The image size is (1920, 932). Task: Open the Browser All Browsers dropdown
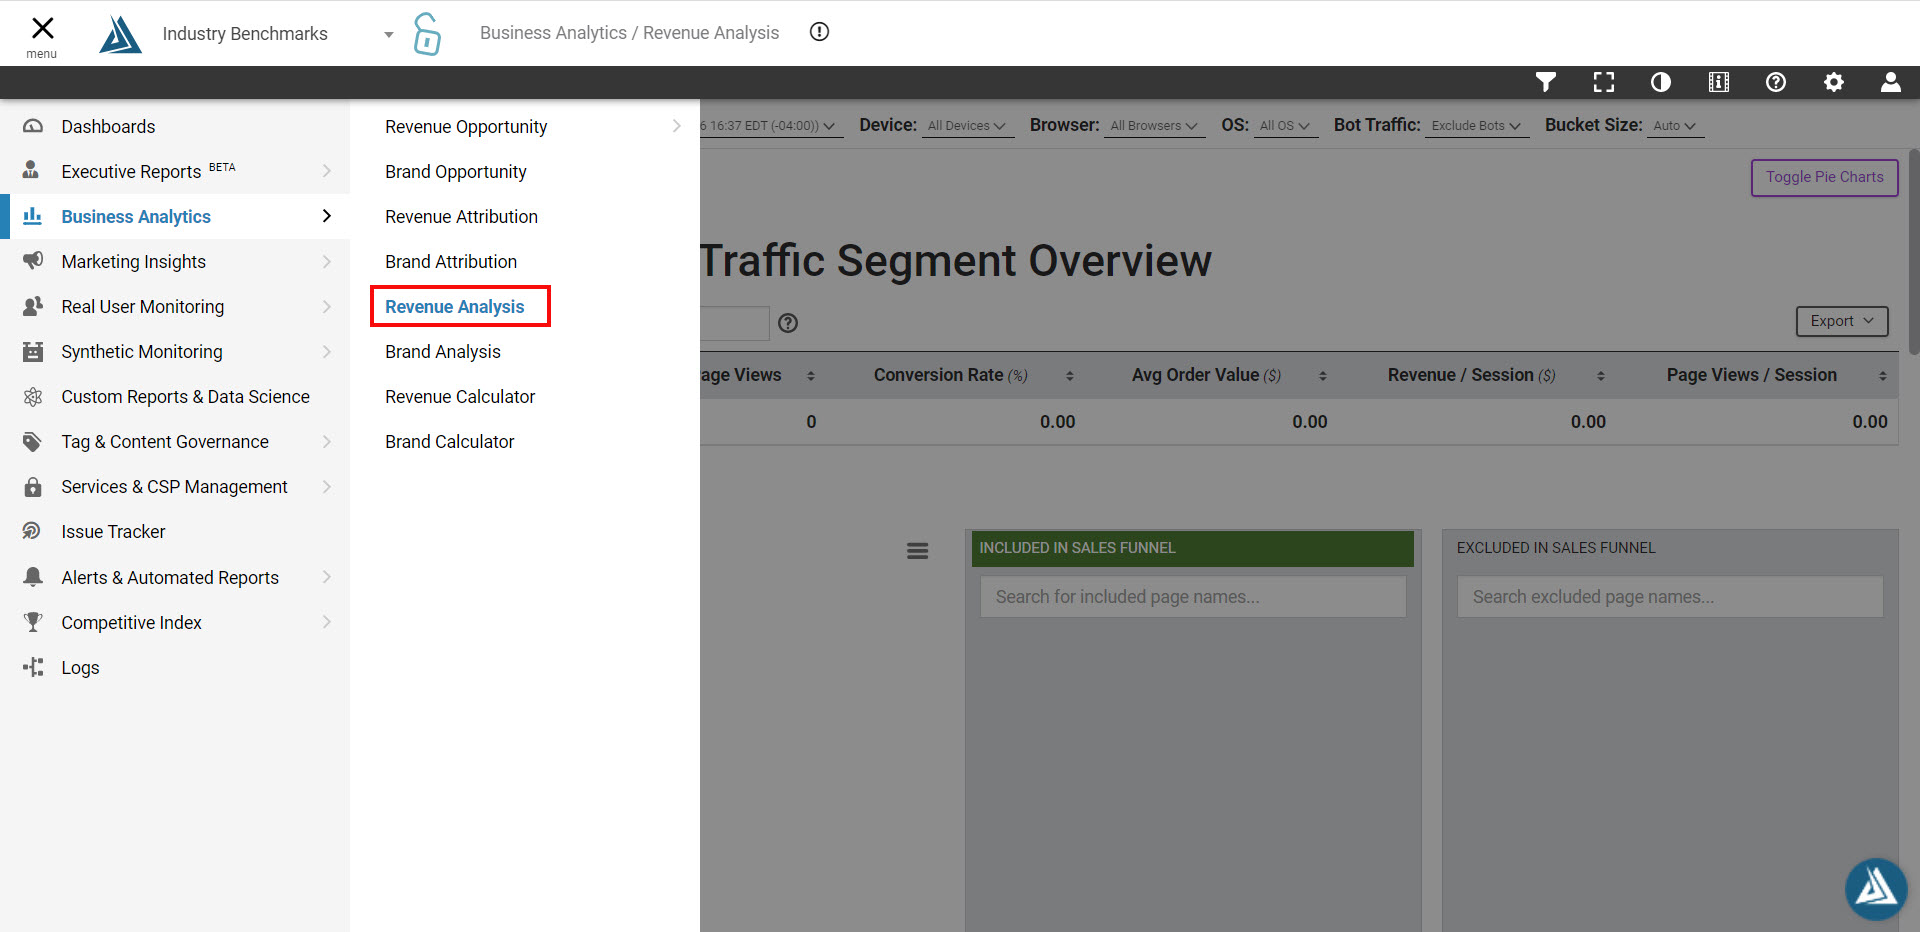click(1154, 126)
